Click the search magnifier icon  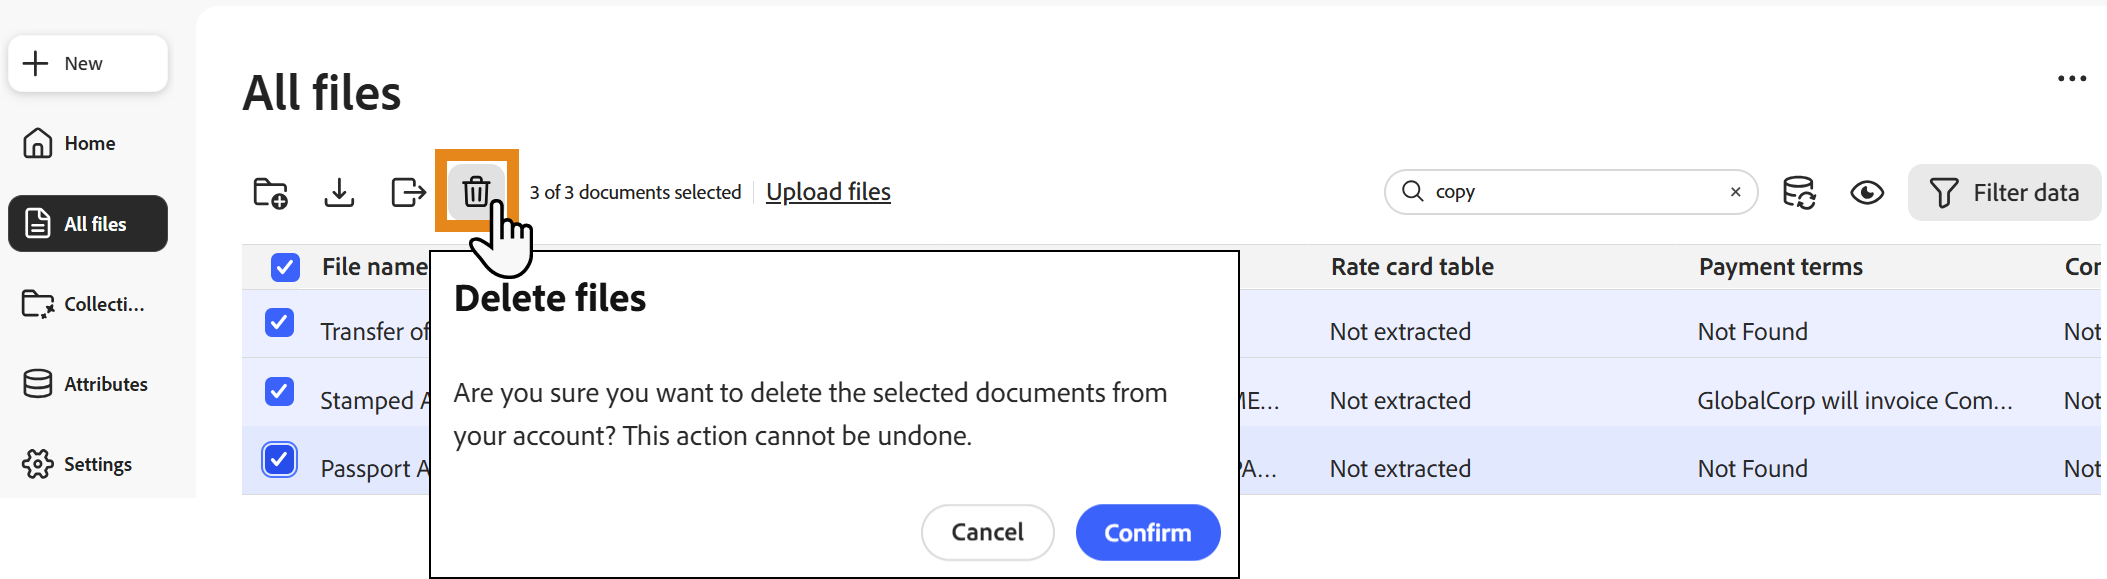pos(1412,191)
